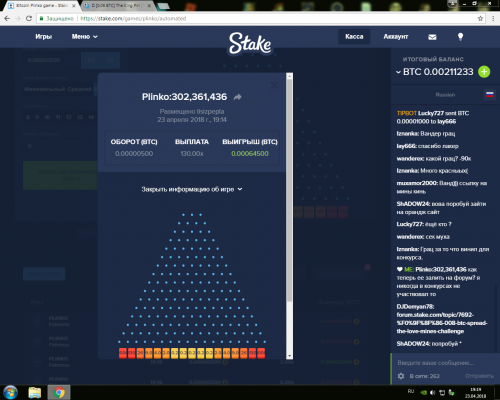
Task: Click the leftmost red payout bucket
Action: [123, 353]
